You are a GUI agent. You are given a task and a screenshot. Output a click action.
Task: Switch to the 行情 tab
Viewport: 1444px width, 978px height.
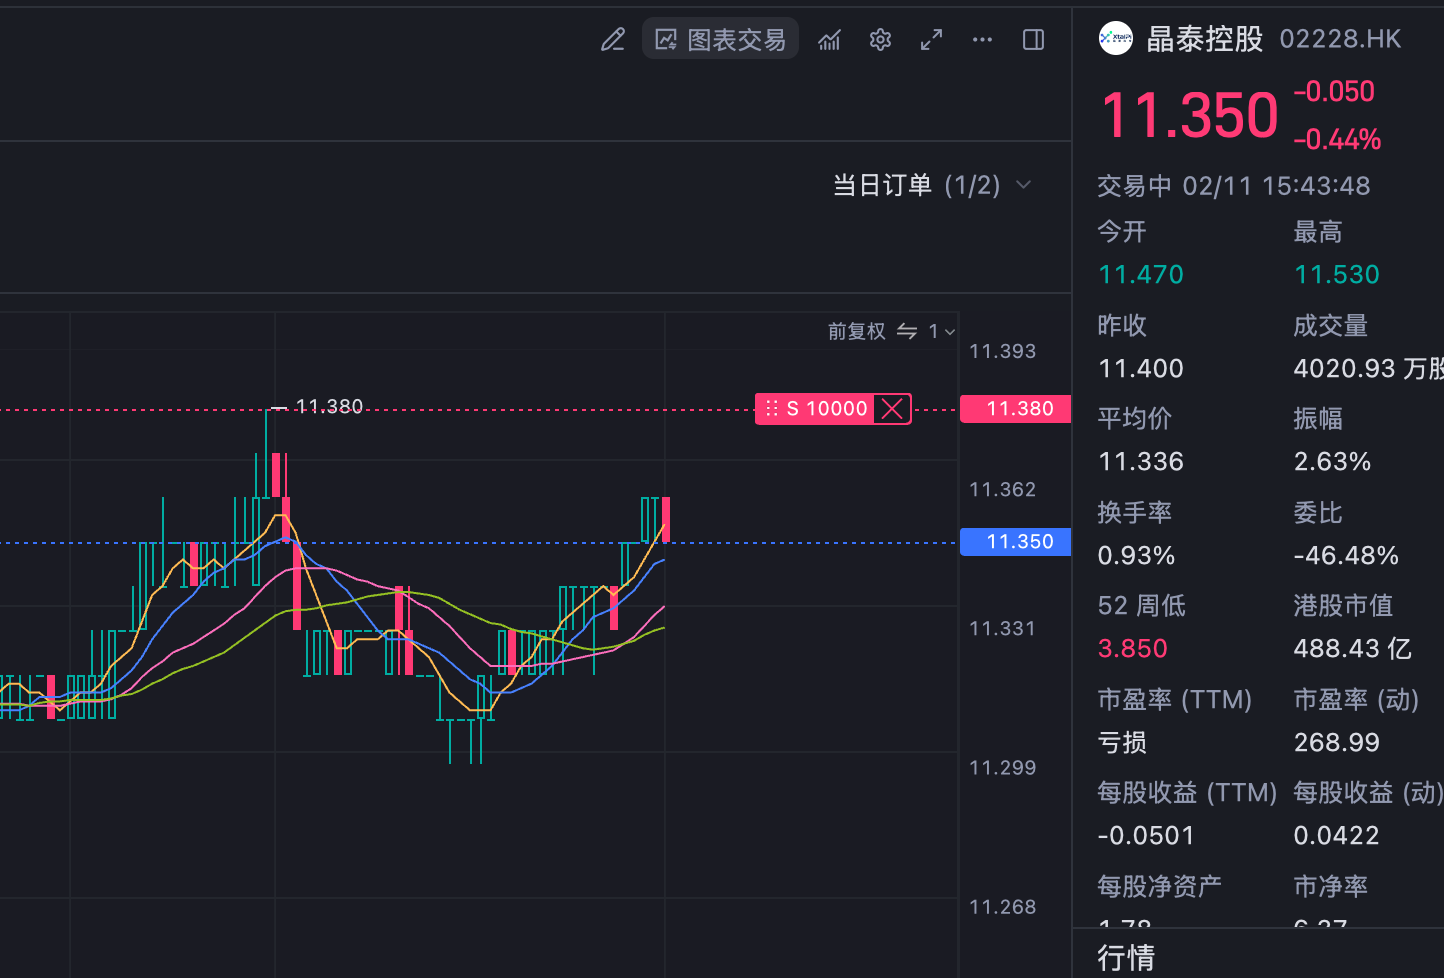point(1126,957)
